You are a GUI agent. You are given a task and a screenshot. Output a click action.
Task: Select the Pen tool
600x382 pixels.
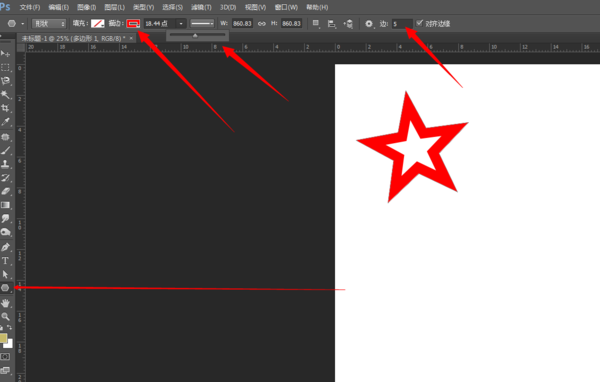(5, 247)
